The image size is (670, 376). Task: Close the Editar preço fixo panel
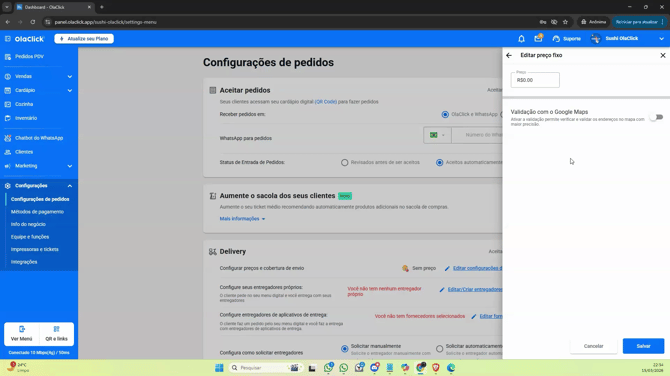tap(663, 55)
